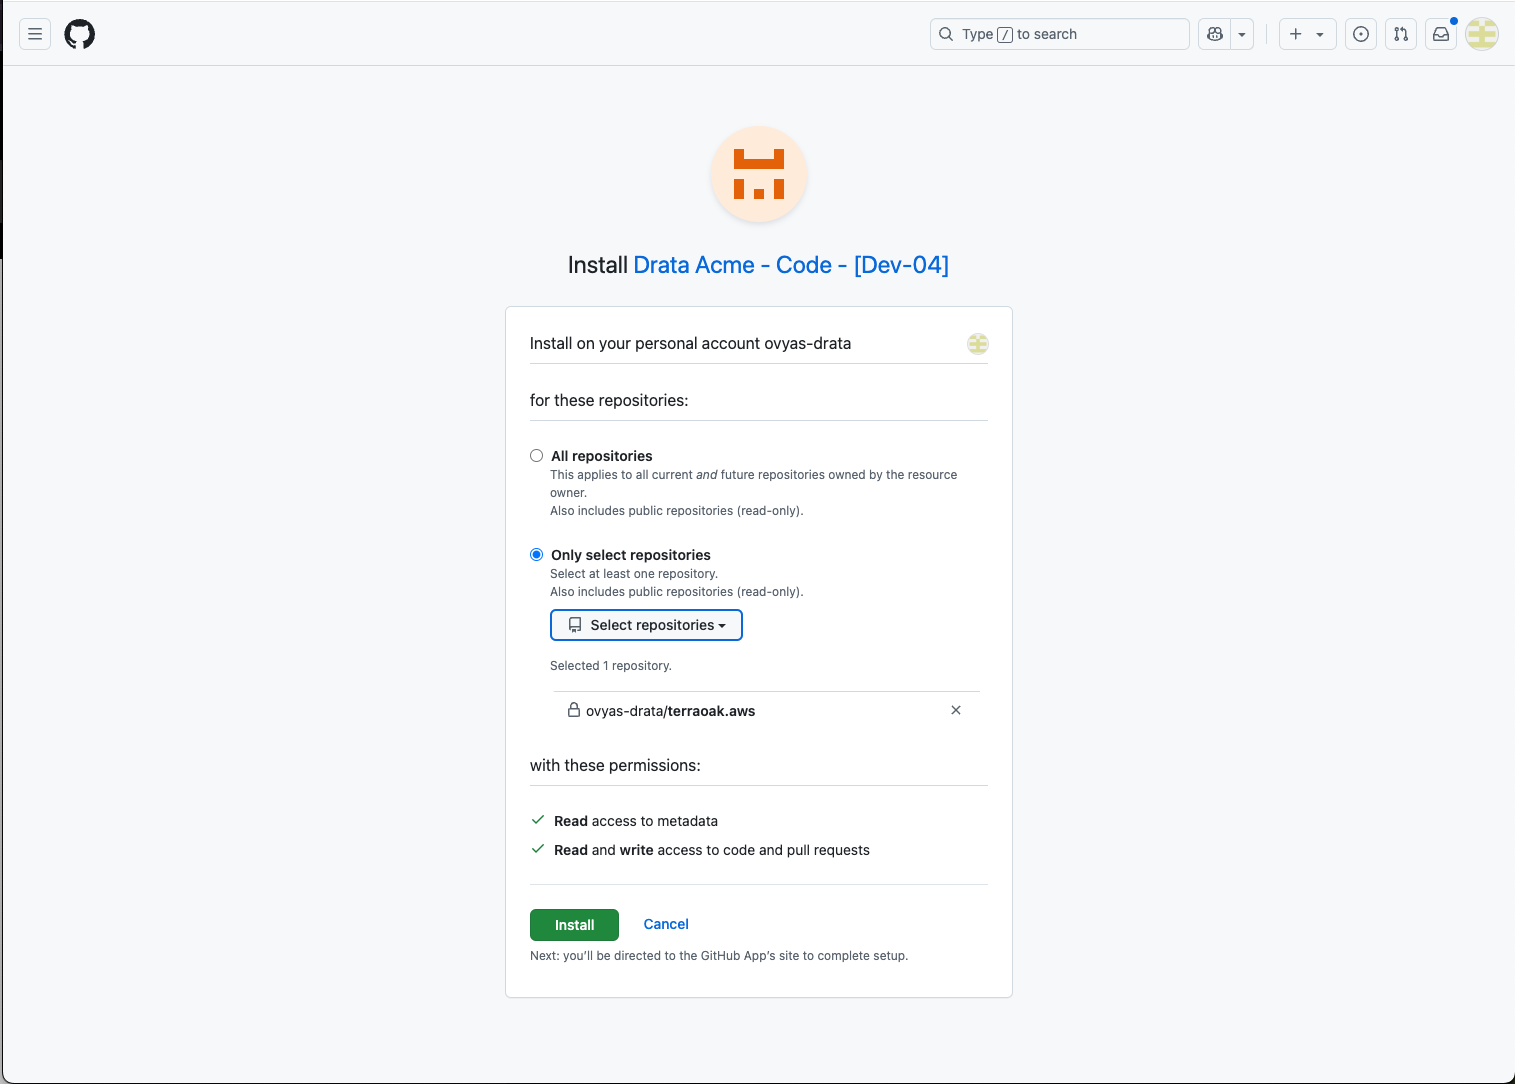
Task: Open the Create new plus menu
Action: click(1307, 34)
